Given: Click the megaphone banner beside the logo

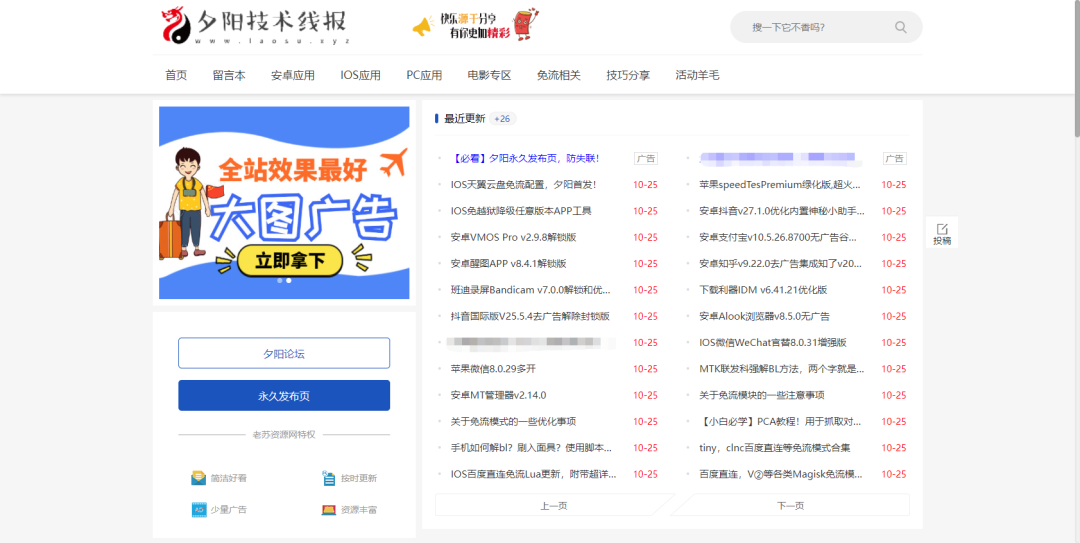Looking at the screenshot, I should (475, 26).
